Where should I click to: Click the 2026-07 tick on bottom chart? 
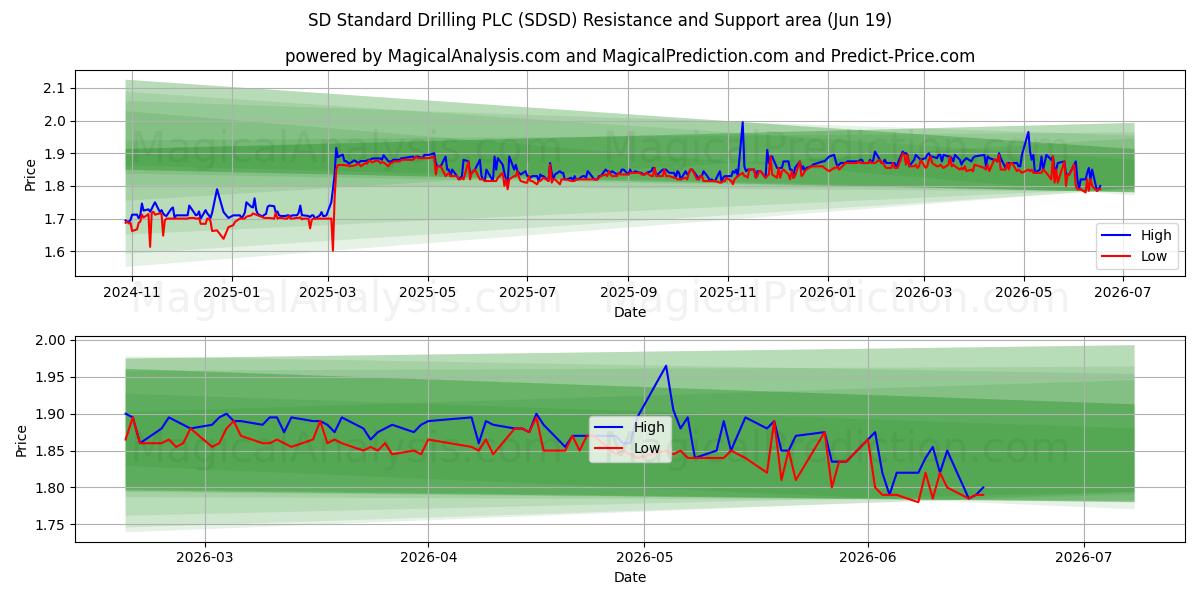tap(1084, 558)
